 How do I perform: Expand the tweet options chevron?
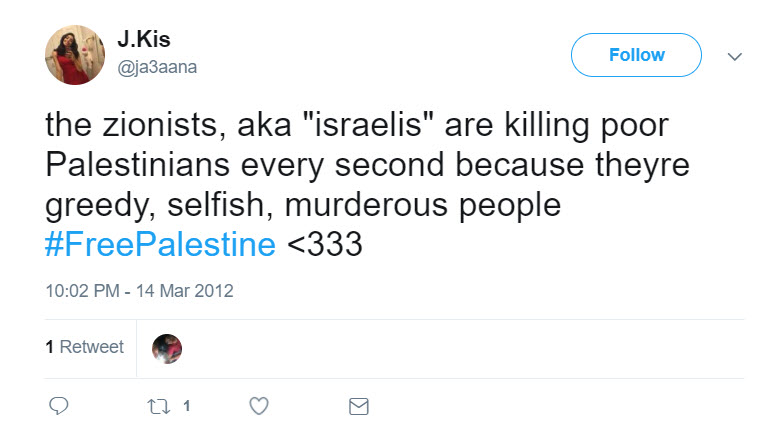coord(735,56)
